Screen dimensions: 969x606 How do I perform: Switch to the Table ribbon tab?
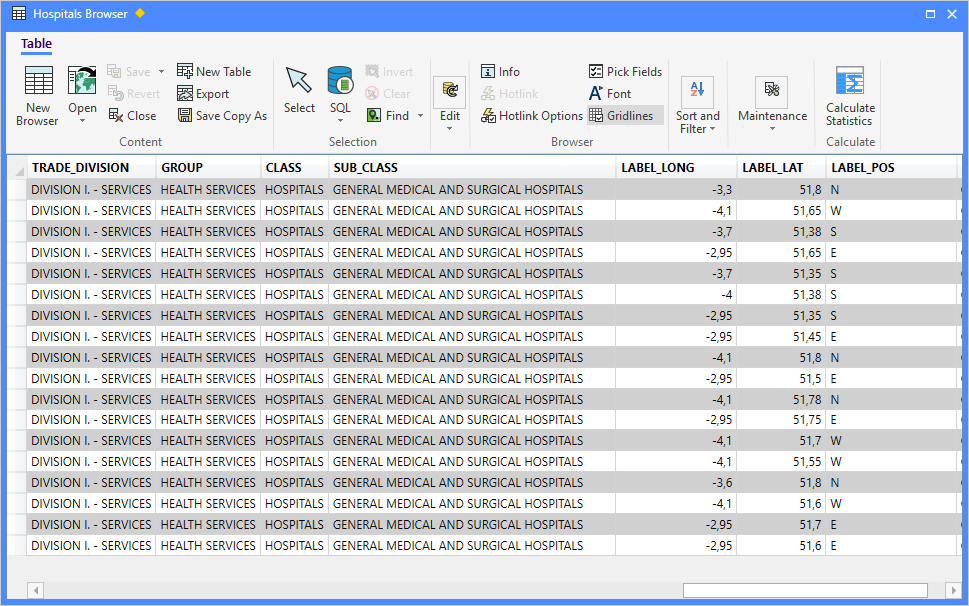tap(36, 44)
